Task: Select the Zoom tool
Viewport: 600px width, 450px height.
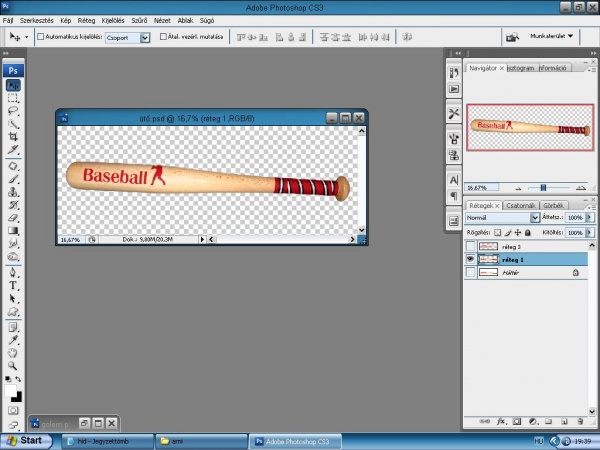Action: point(13,366)
